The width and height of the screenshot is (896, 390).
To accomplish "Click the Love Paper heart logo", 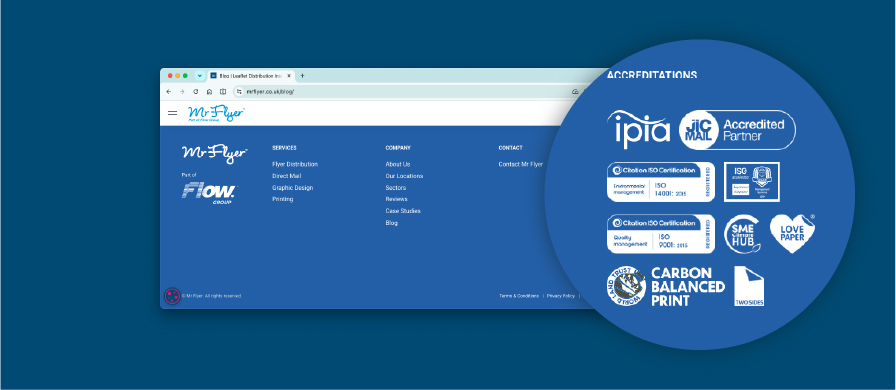I will coord(792,233).
